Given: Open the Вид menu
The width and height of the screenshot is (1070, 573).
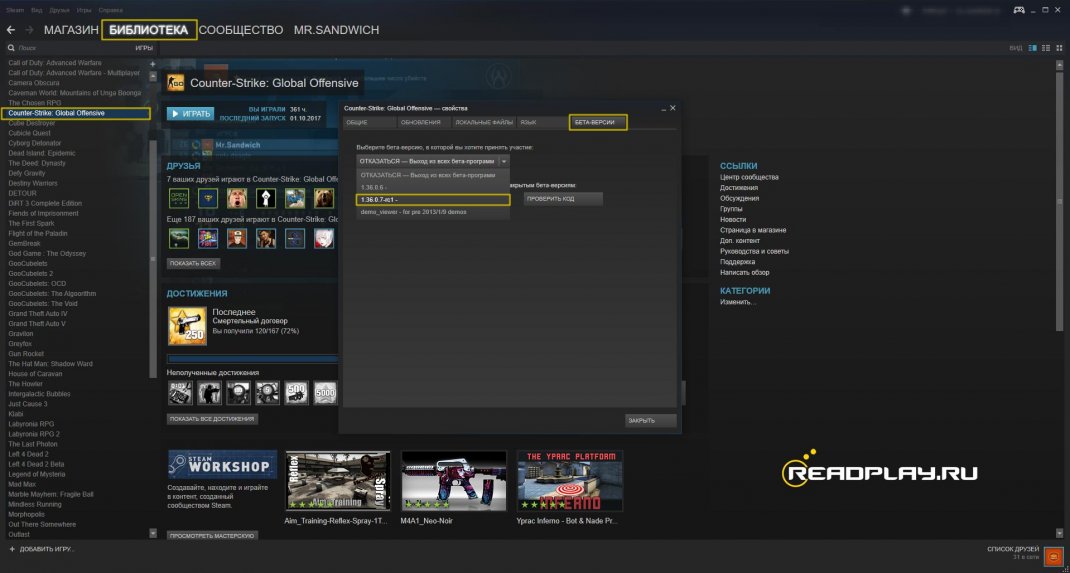Looking at the screenshot, I should pyautogui.click(x=37, y=11).
